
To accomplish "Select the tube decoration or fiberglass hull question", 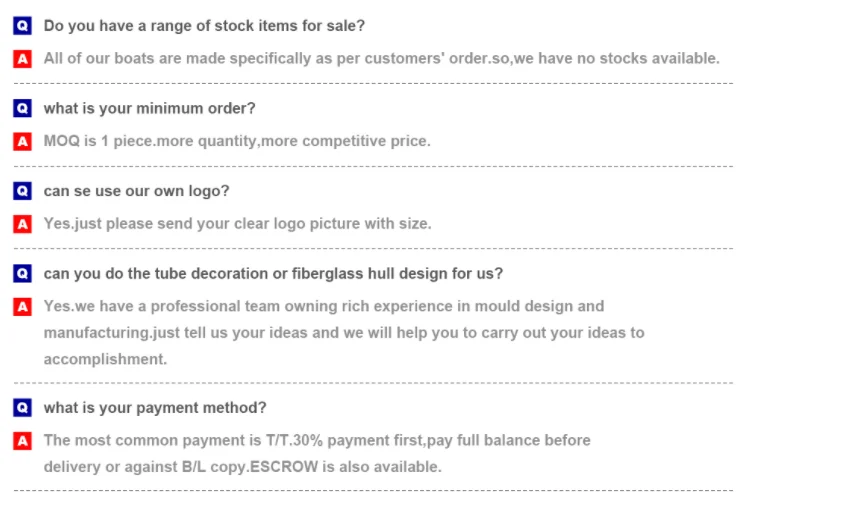I will point(273,274).
